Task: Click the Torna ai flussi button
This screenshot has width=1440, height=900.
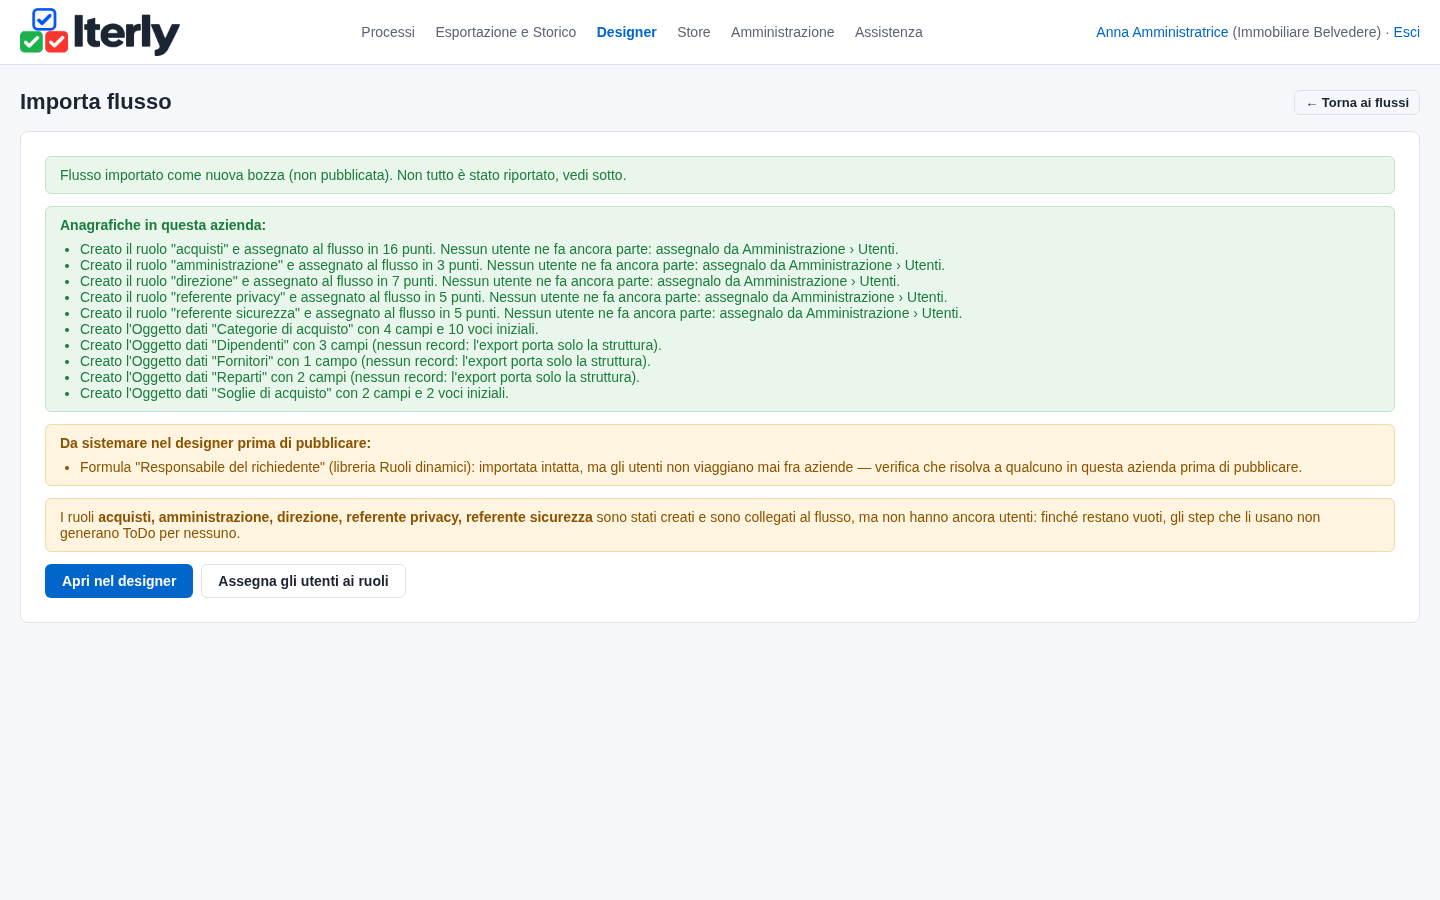Action: (1357, 103)
